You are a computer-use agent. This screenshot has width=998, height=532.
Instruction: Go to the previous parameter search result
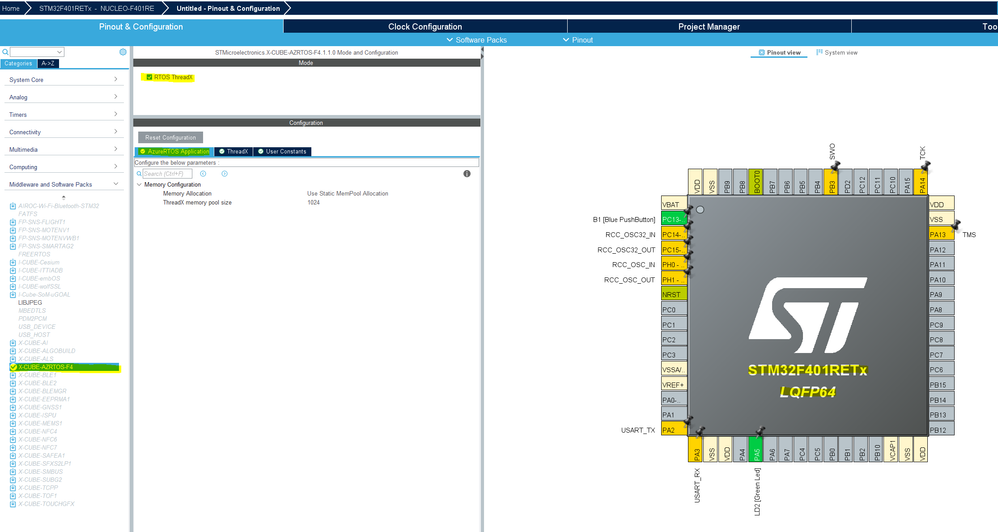(203, 174)
